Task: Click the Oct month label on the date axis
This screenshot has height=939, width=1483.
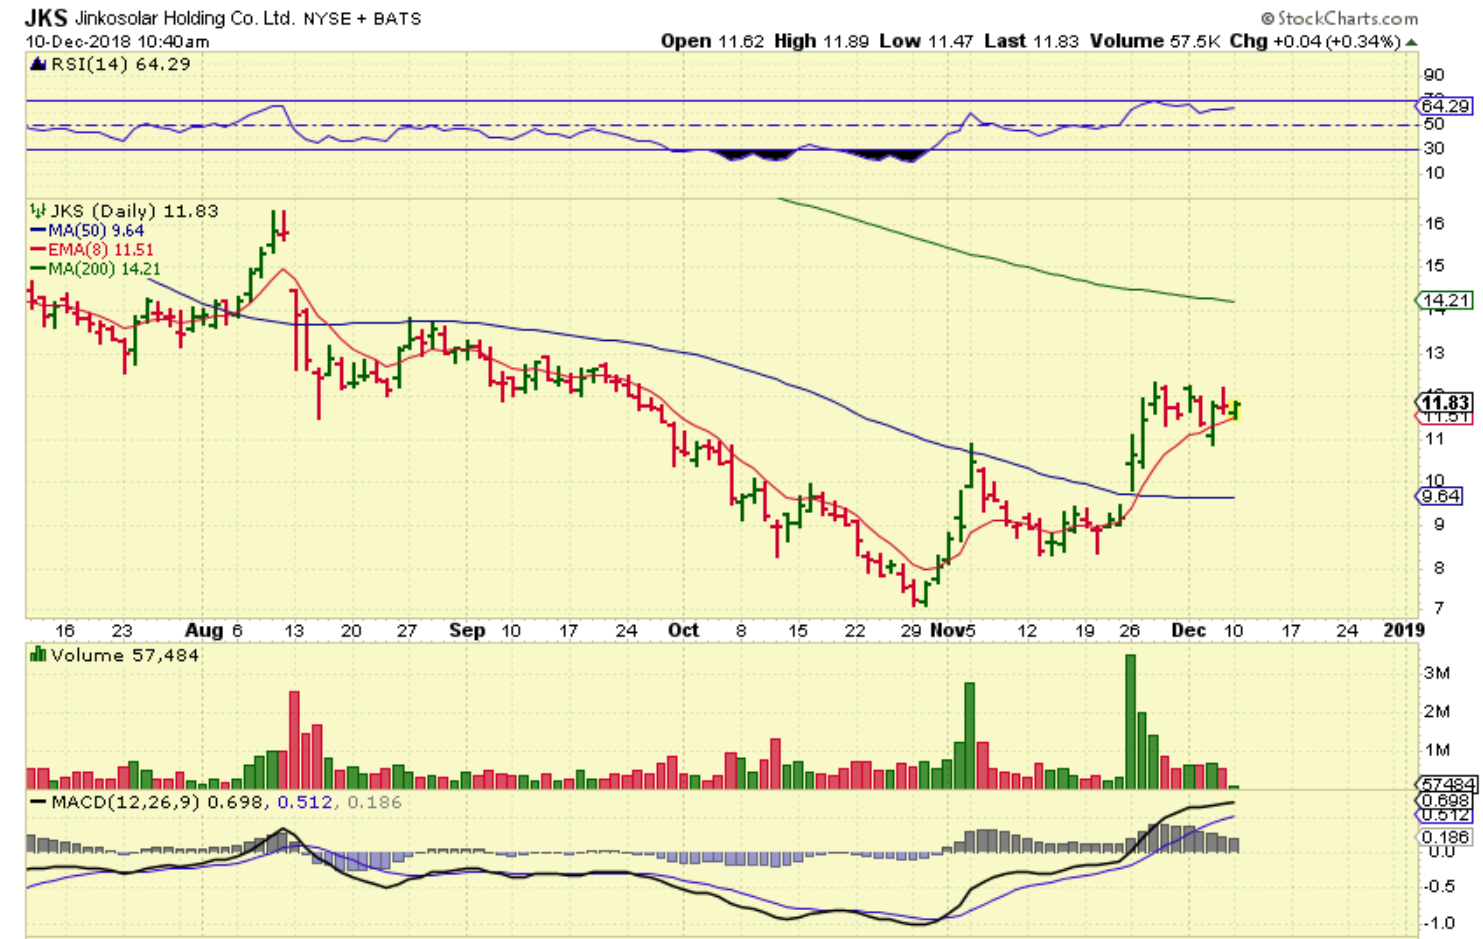Action: point(684,630)
